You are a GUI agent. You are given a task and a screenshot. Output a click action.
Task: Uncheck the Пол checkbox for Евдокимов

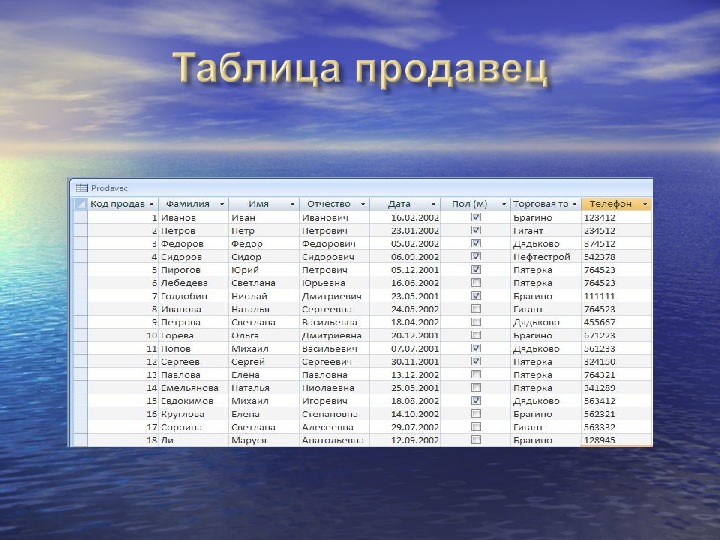coord(476,400)
